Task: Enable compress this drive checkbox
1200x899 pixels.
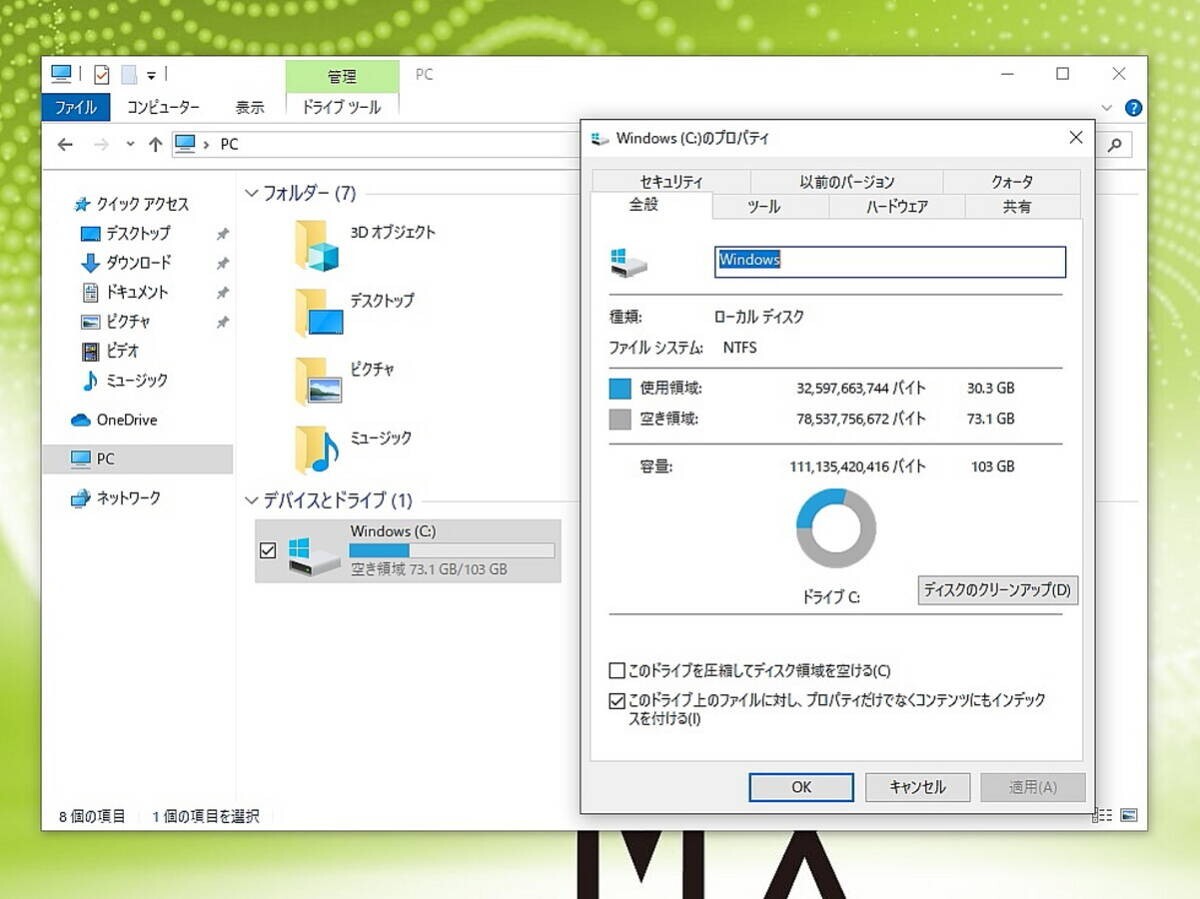Action: tap(617, 670)
